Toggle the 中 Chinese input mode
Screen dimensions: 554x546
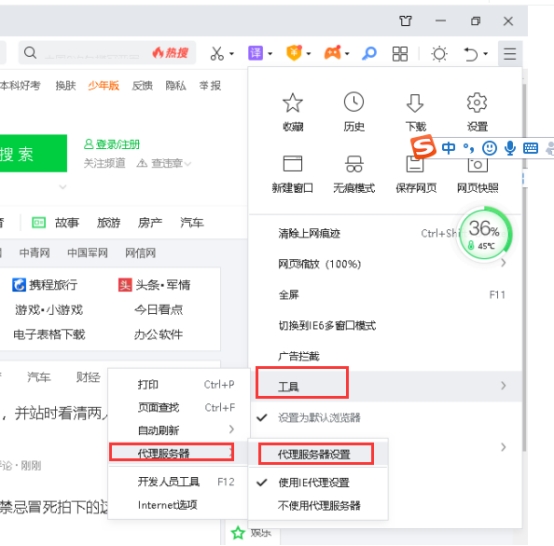pyautogui.click(x=448, y=148)
